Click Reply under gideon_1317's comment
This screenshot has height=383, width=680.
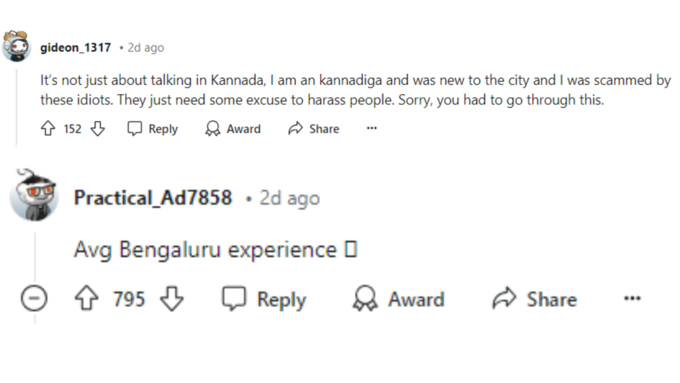pos(152,129)
